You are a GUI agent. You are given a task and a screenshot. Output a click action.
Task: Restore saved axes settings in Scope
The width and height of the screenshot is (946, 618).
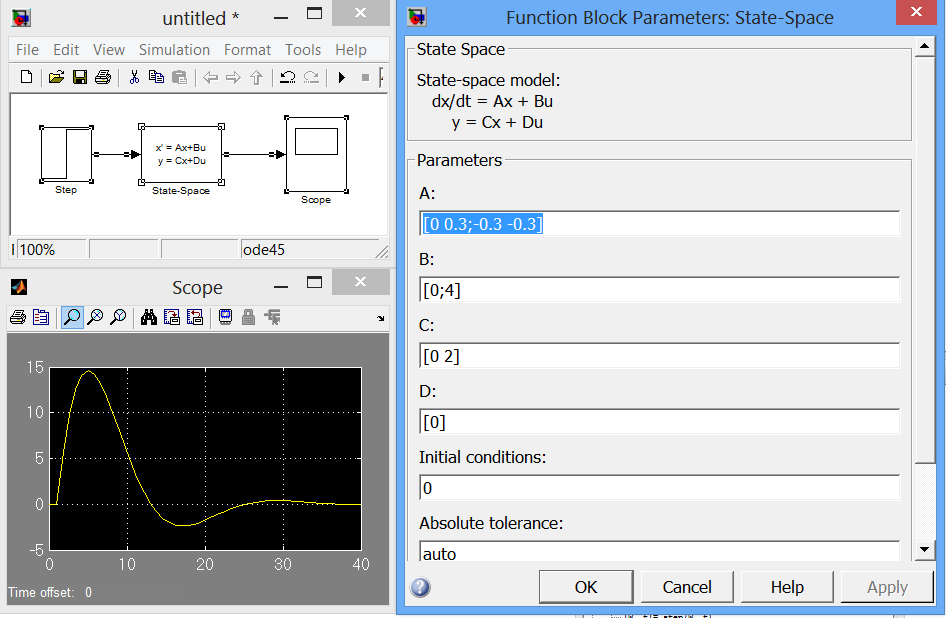click(195, 317)
